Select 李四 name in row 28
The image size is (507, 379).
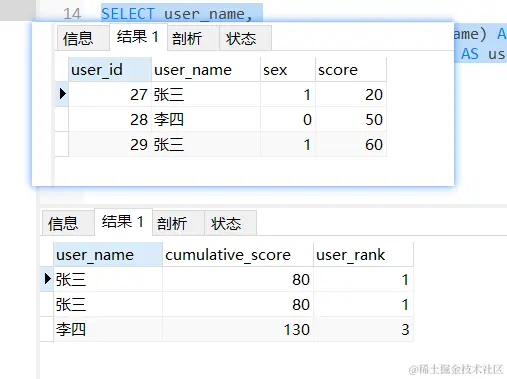tap(206, 119)
